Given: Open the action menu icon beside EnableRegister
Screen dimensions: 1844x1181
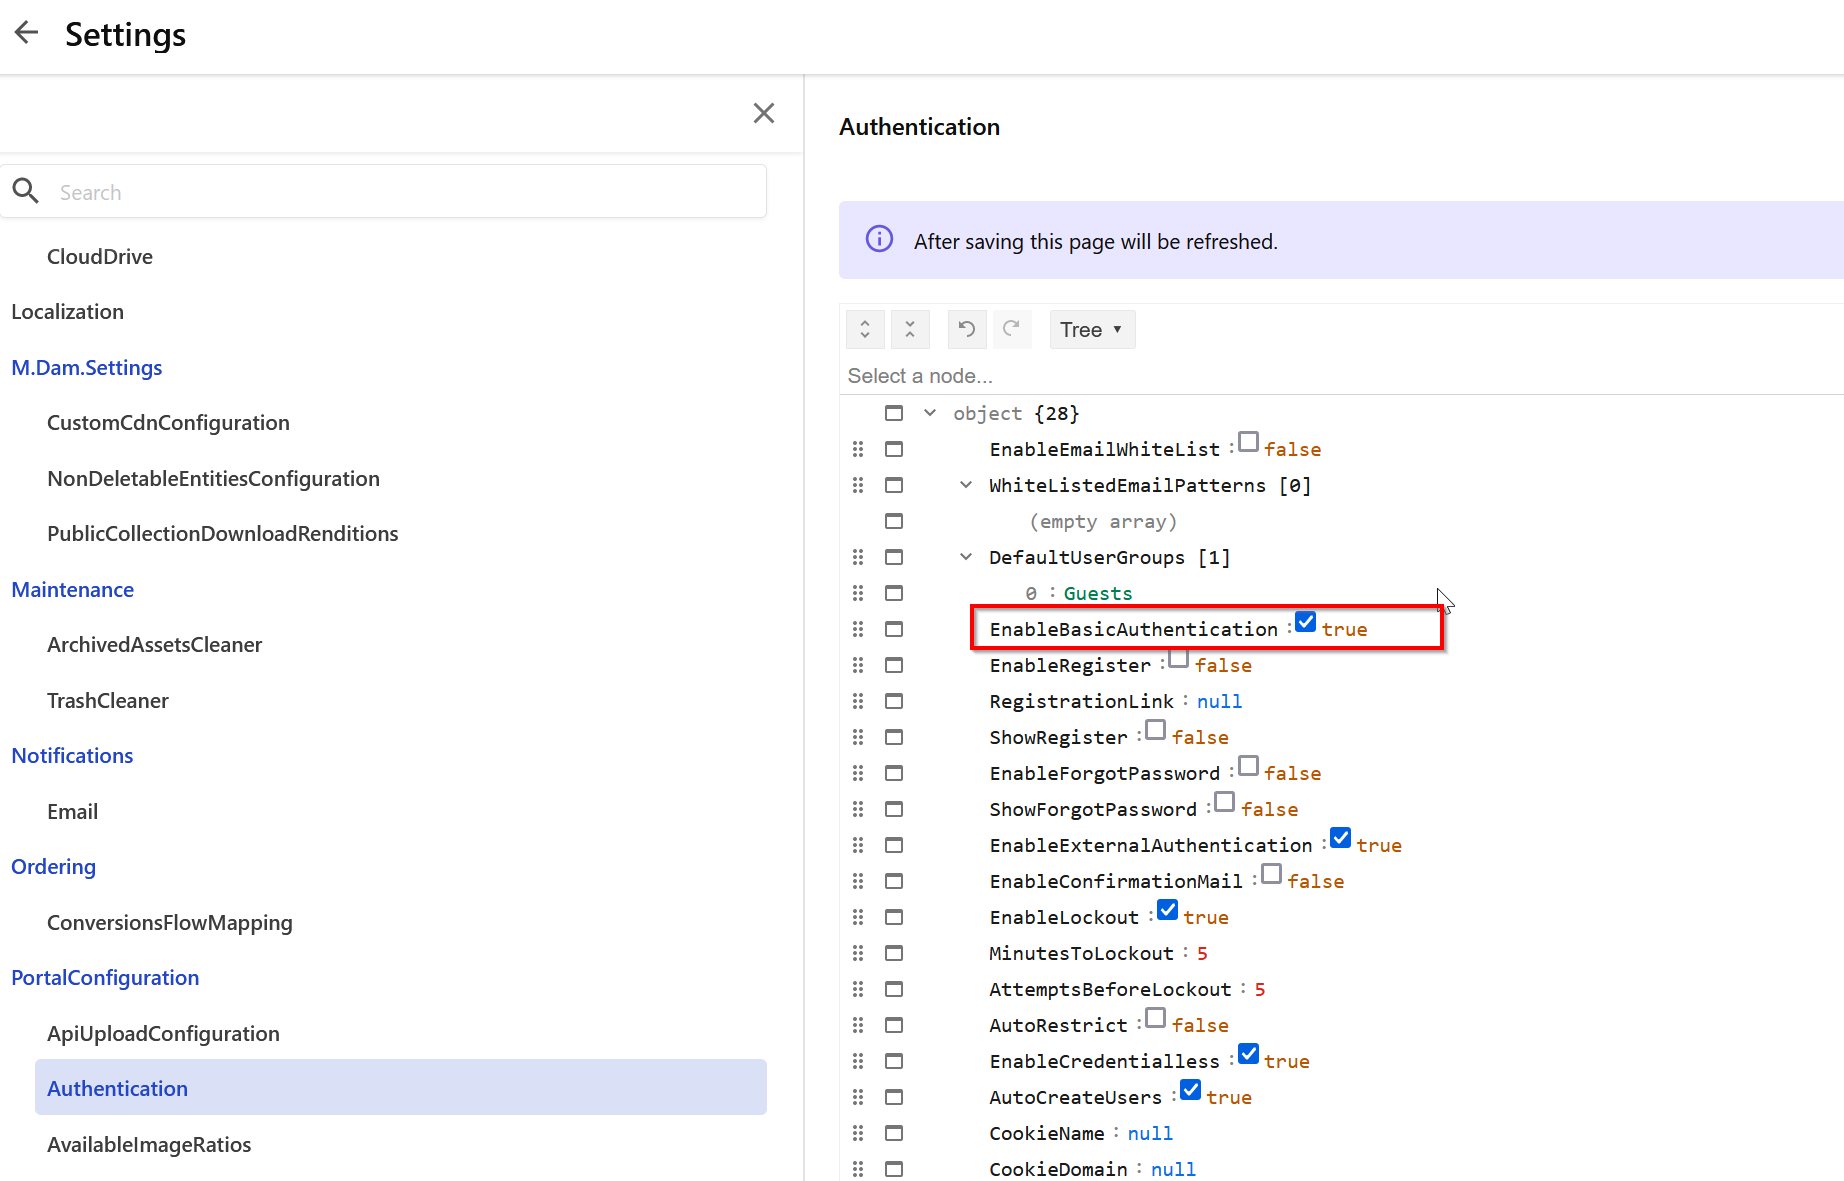Looking at the screenshot, I should [894, 665].
